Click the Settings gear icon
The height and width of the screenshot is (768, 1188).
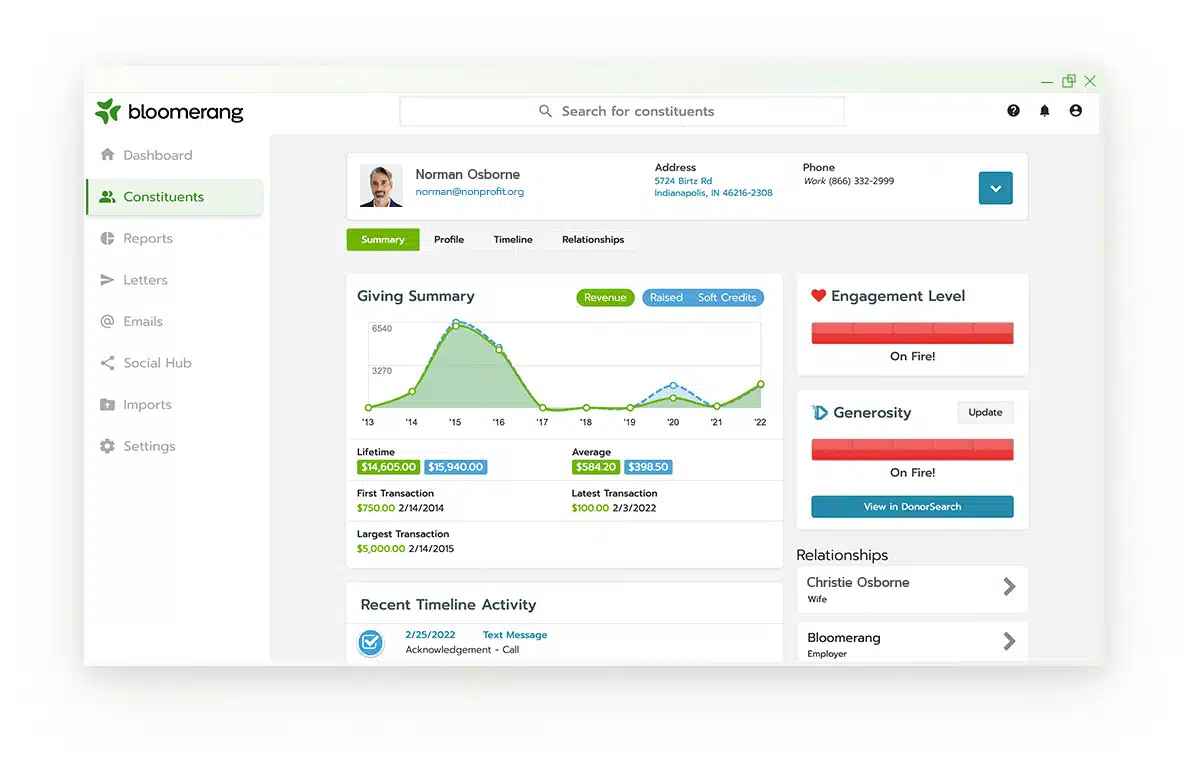tap(108, 446)
